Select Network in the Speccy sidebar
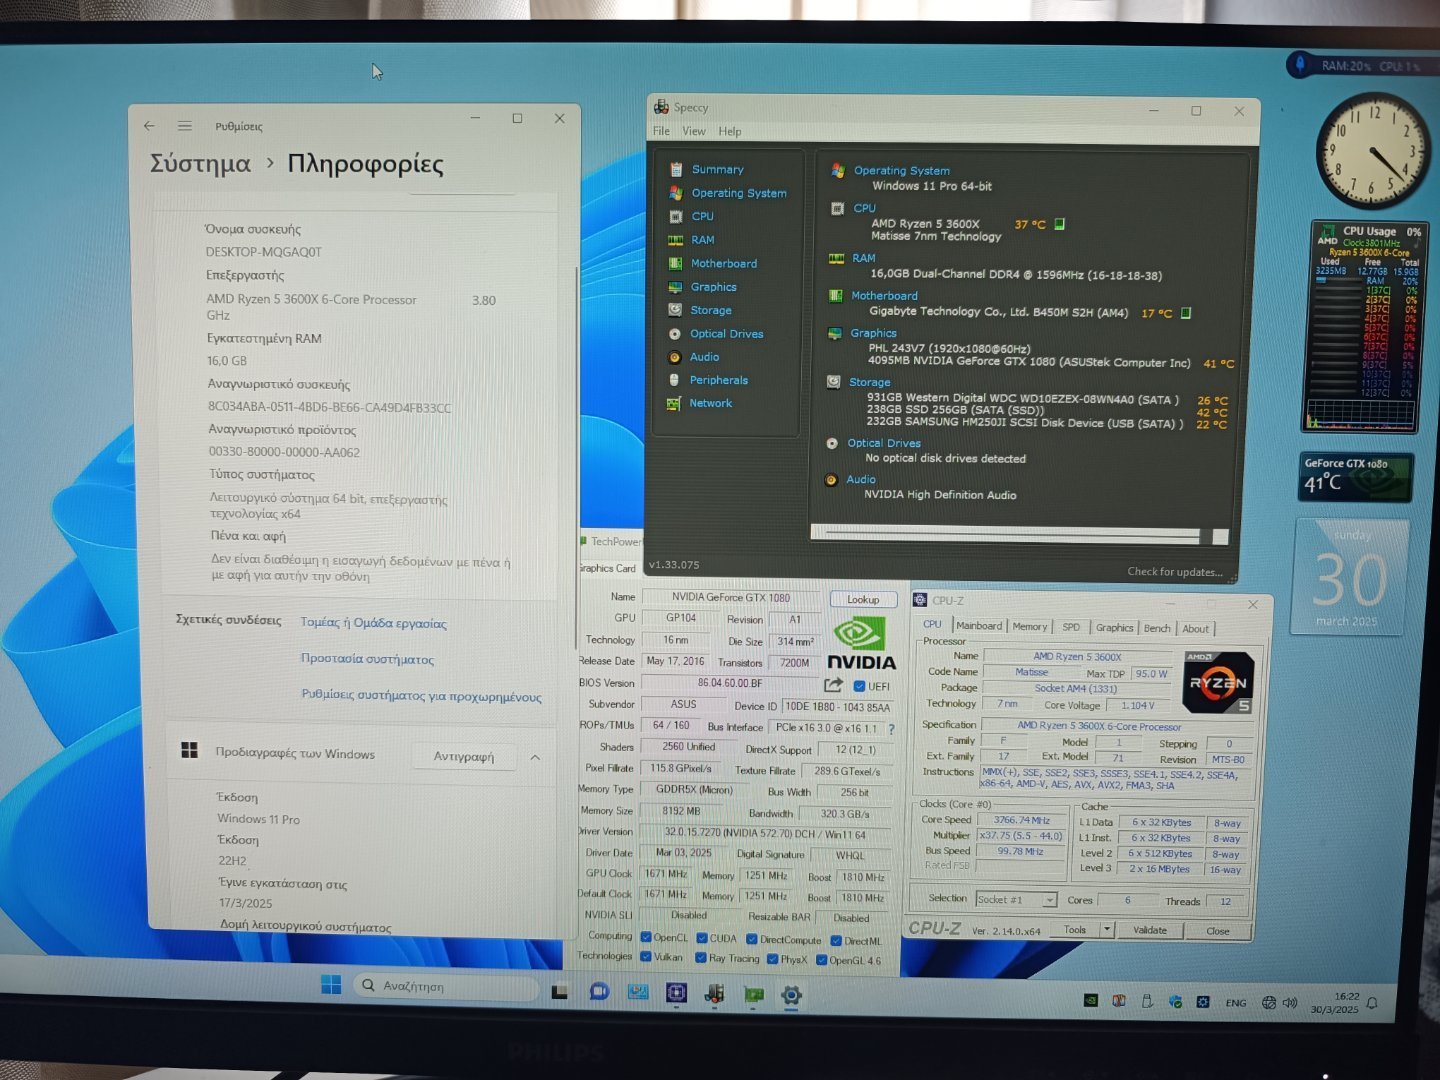Screen dimensions: 1440x1080 (710, 403)
